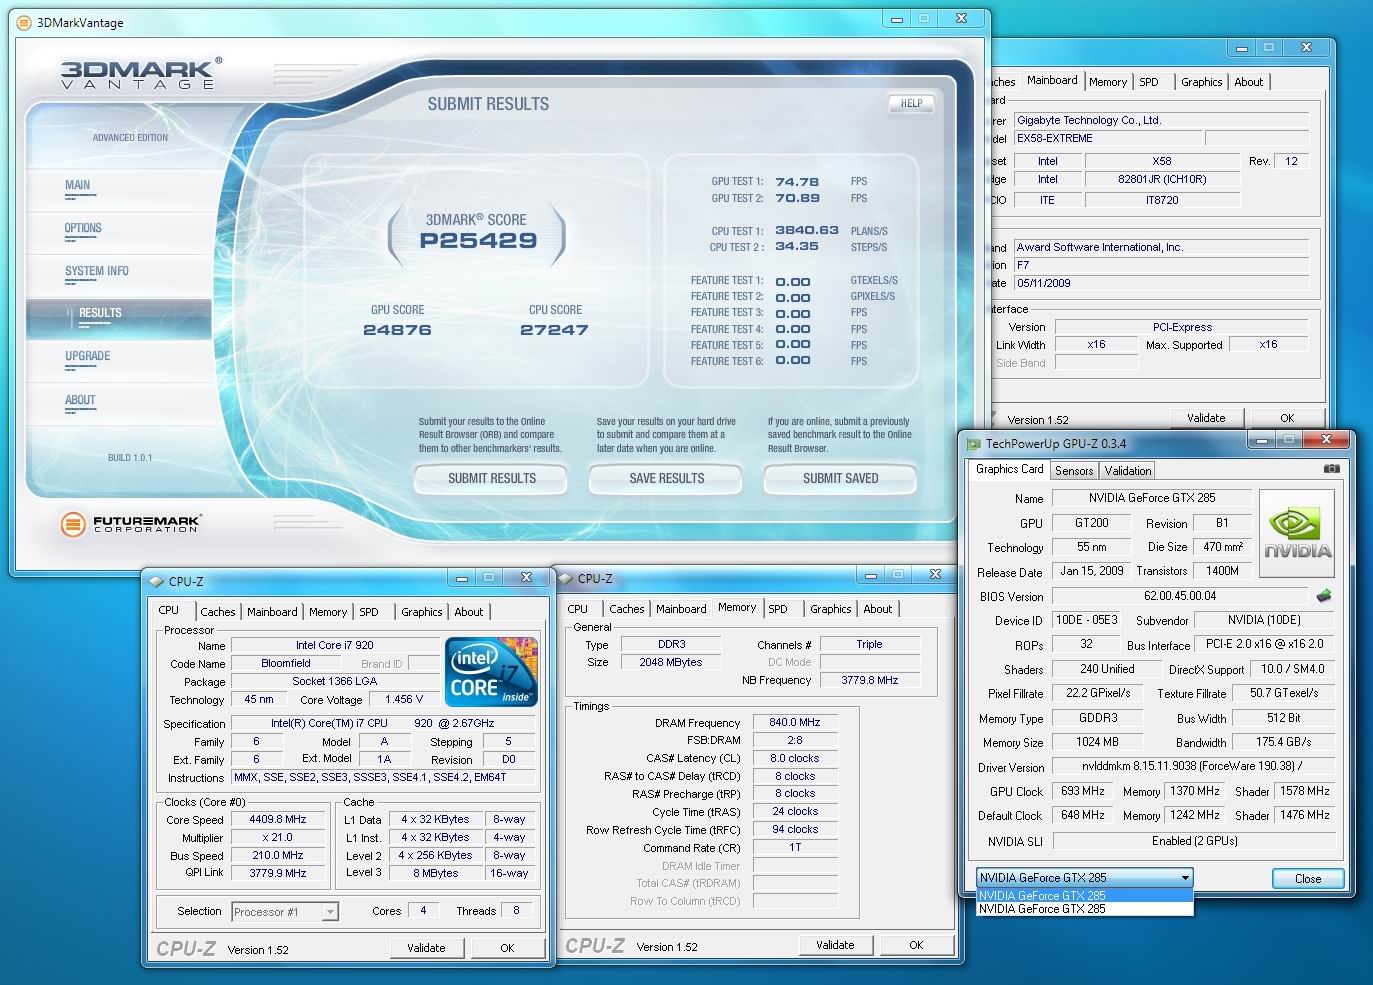Screen dimensions: 1373x985
Task: Click Validate in CPU-Z memory window
Action: pyautogui.click(x=835, y=945)
